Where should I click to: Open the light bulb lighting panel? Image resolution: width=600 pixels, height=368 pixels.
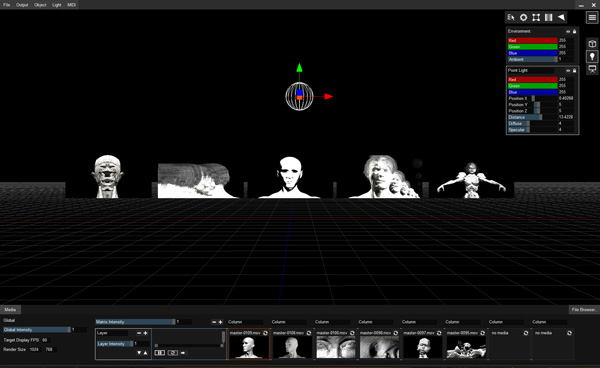tap(592, 57)
